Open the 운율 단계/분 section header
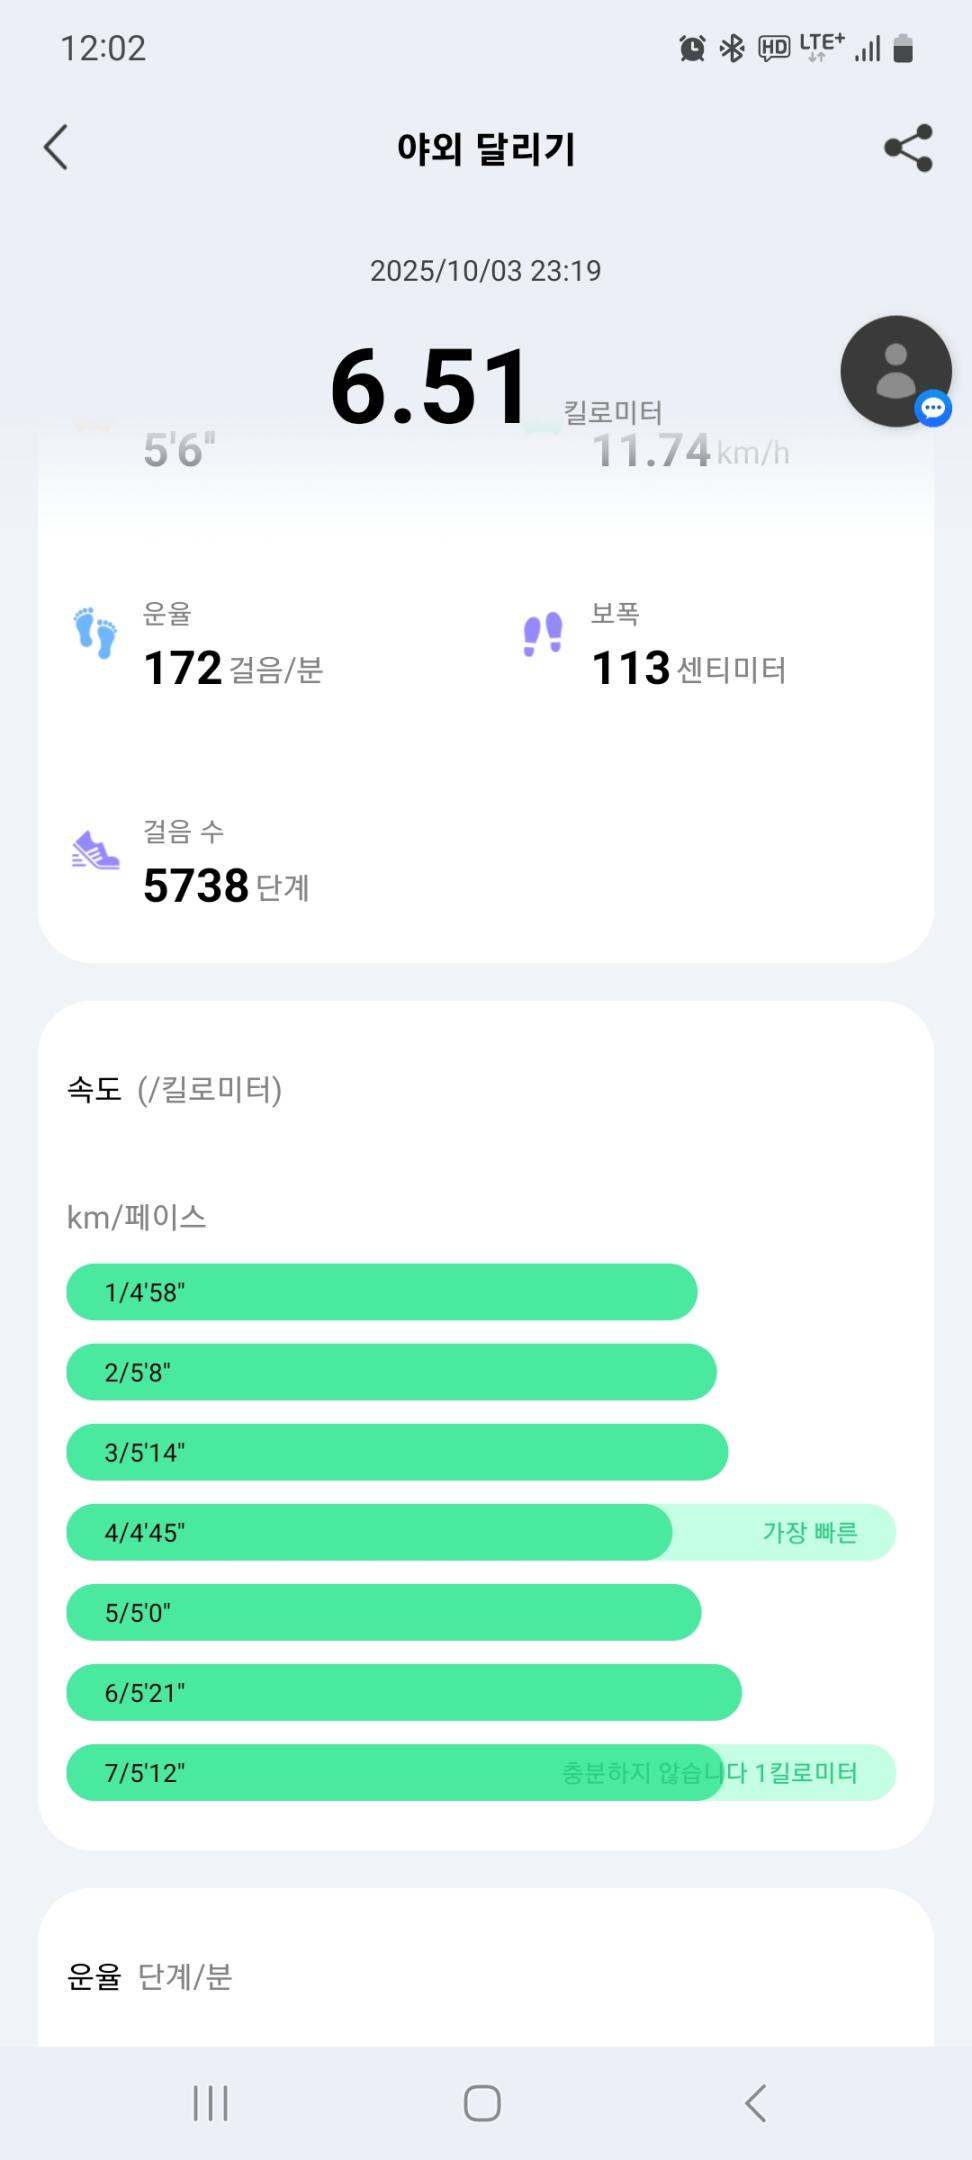 150,1976
